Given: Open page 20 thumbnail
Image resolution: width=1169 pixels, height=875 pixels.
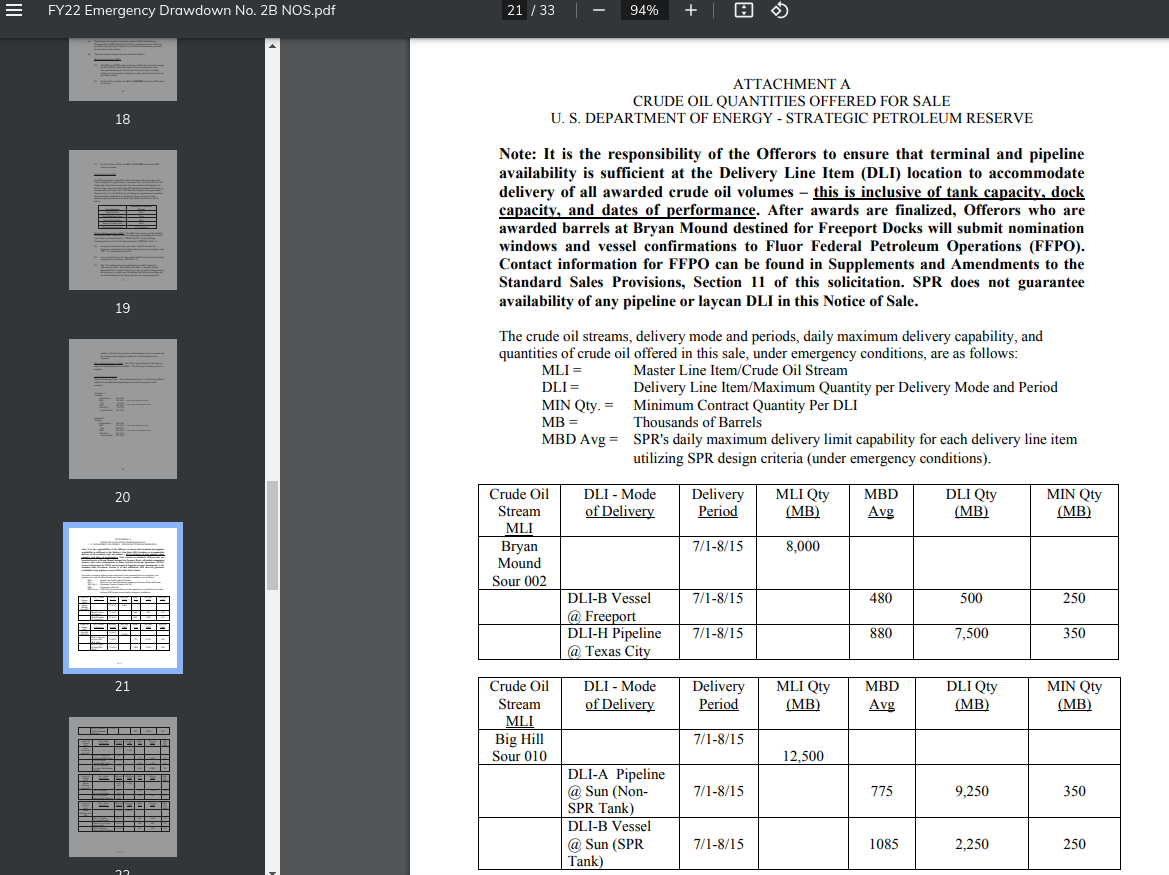Looking at the screenshot, I should click(123, 409).
